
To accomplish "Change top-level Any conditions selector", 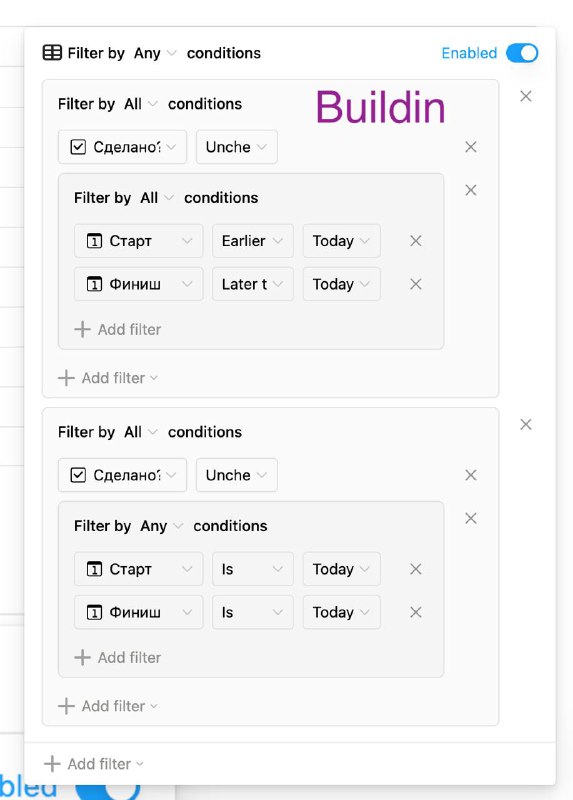I will [x=155, y=53].
